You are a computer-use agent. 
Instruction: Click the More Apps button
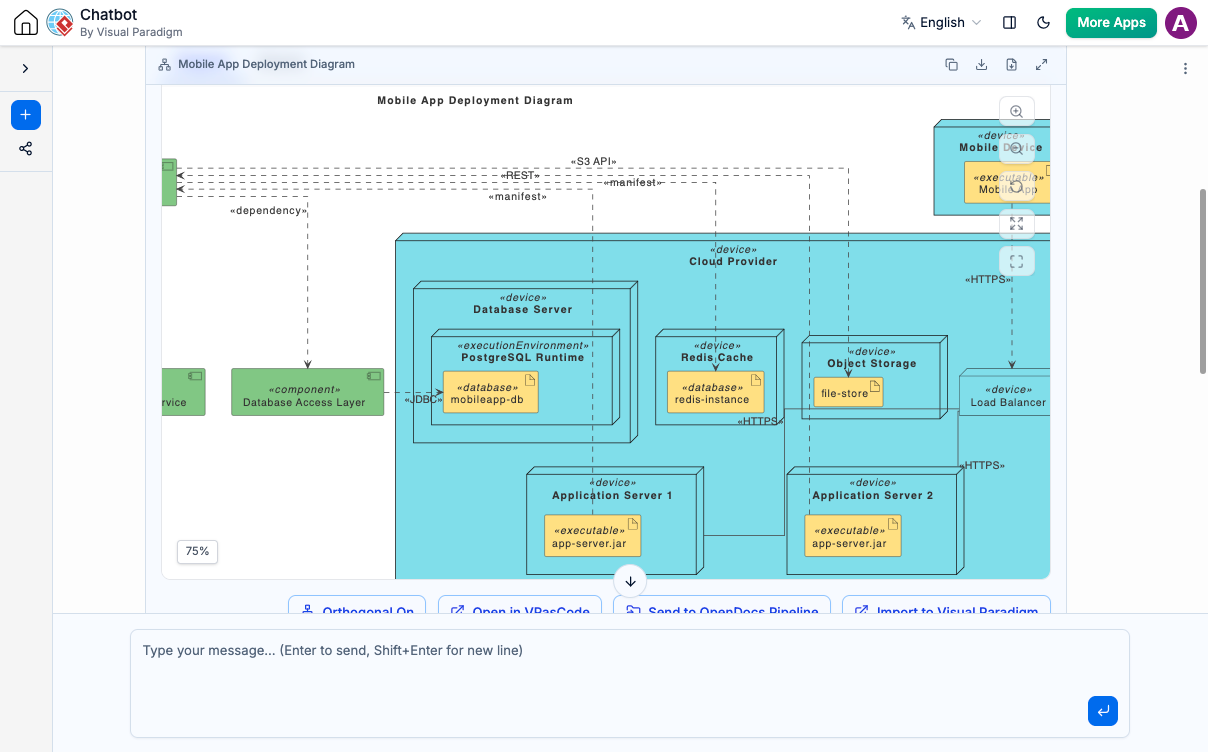[1111, 23]
